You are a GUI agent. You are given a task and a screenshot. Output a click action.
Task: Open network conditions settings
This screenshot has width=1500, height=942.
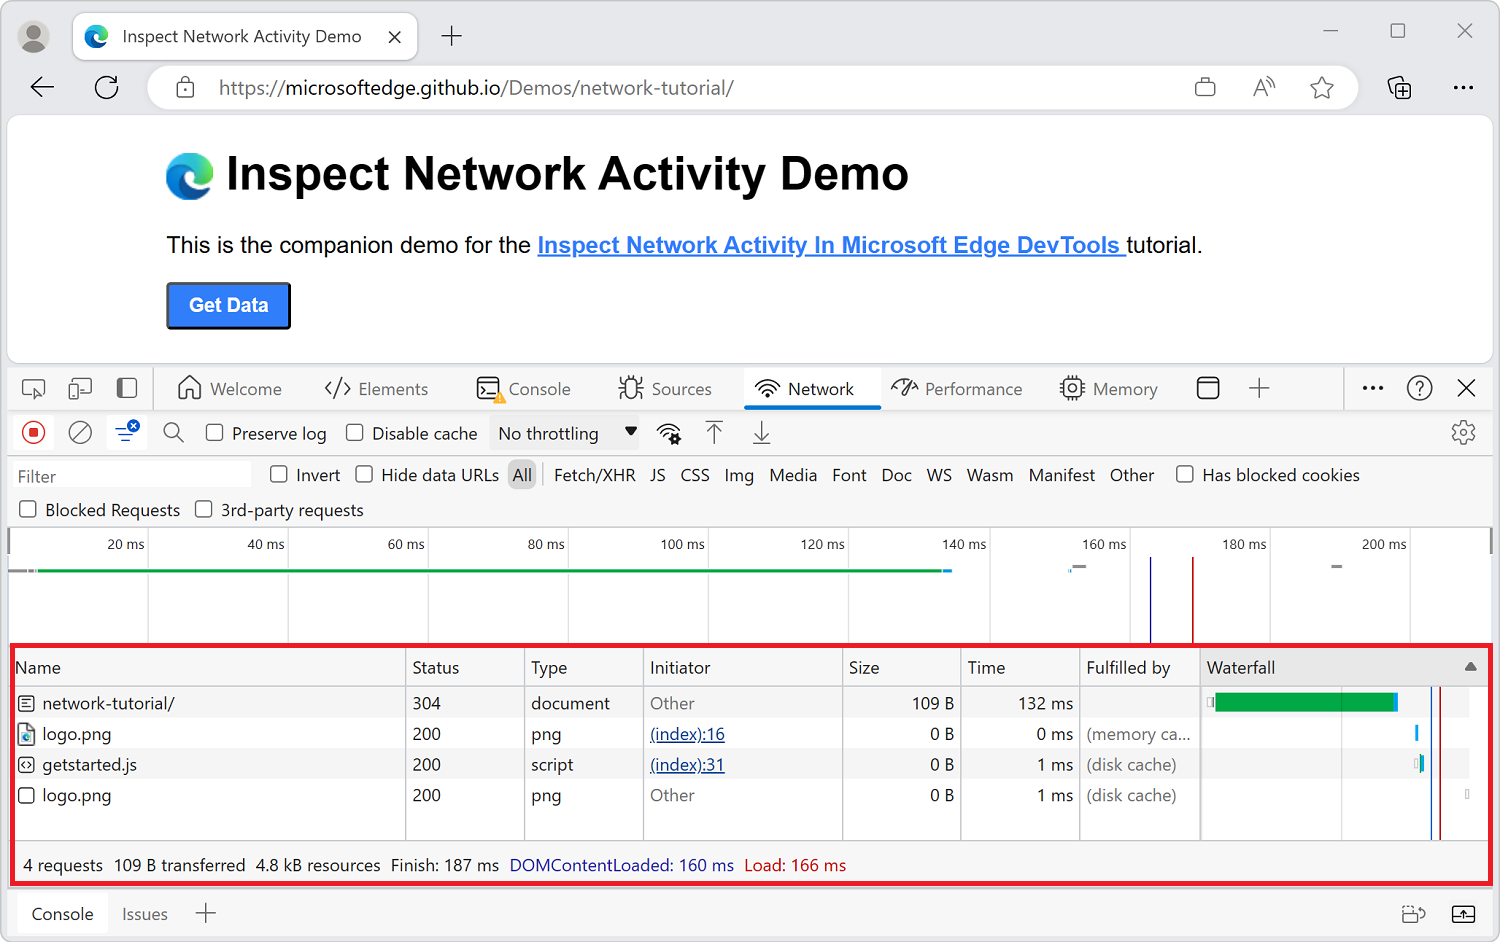point(668,433)
